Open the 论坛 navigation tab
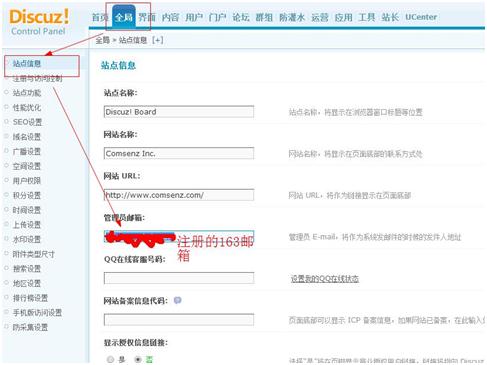This screenshot has width=487, height=365. 241,17
